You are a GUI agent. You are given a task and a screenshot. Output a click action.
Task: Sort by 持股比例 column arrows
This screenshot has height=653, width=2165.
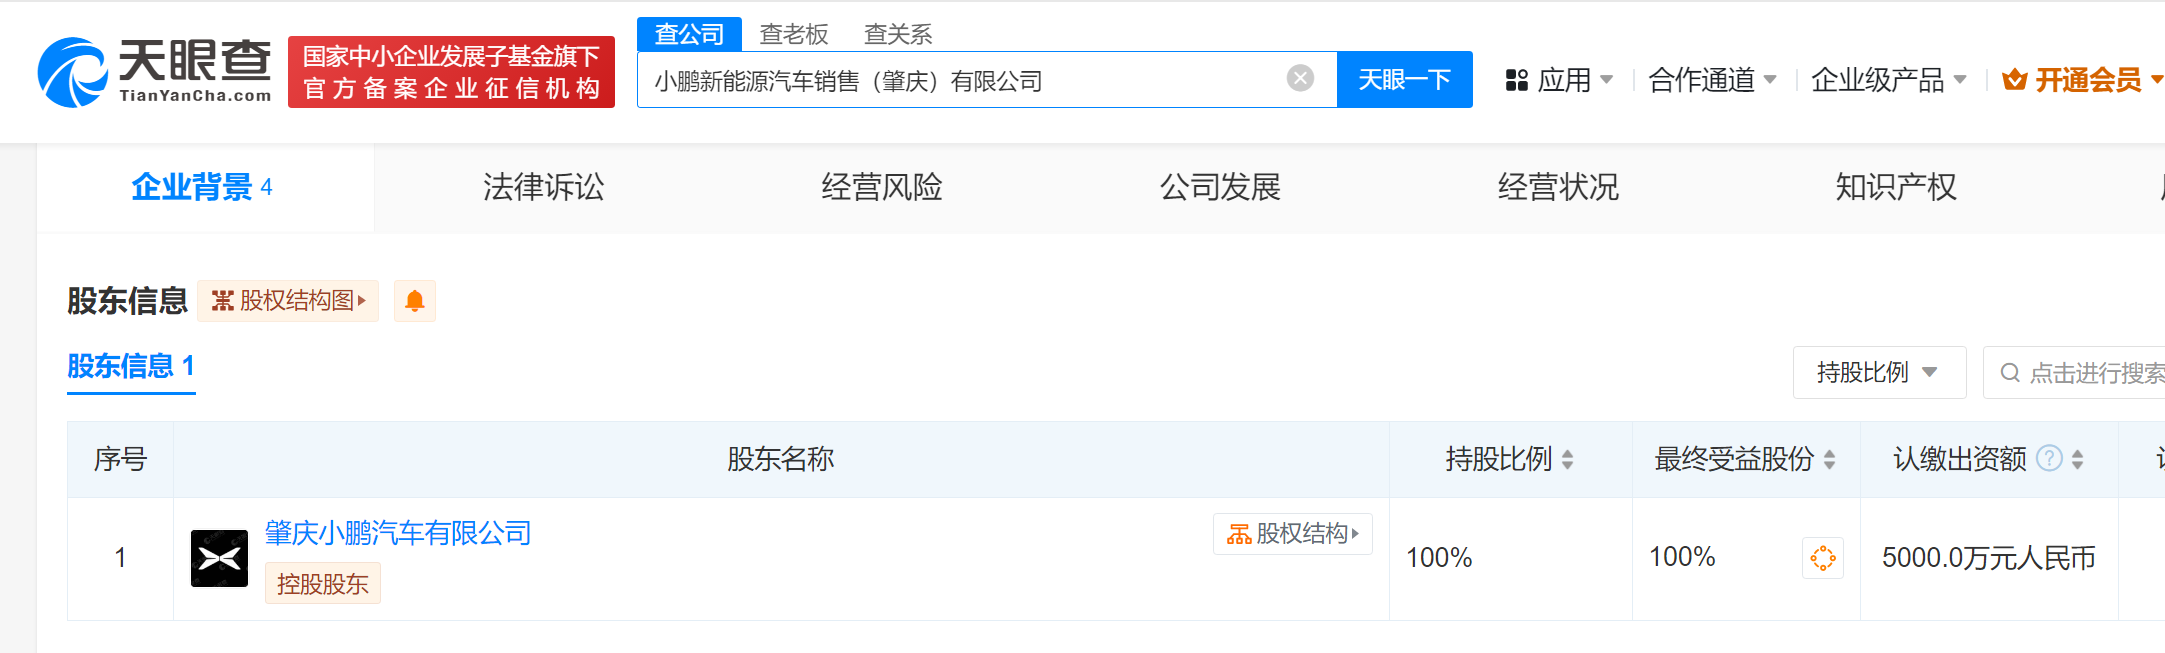click(x=1567, y=459)
